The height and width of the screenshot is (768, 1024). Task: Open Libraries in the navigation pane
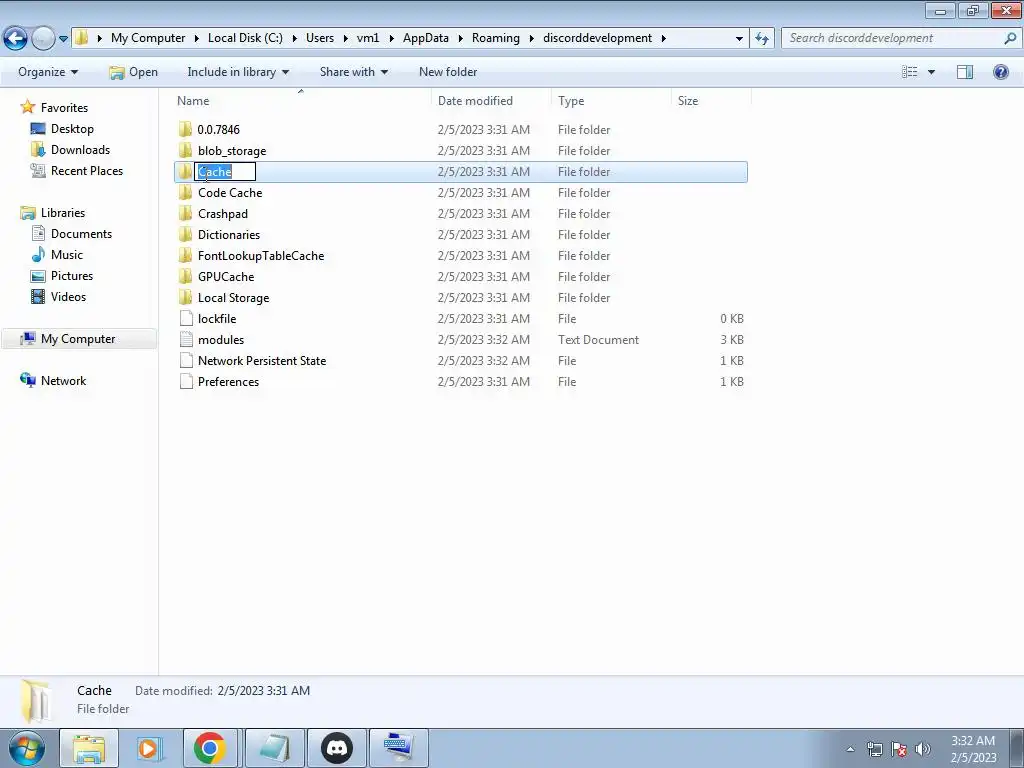click(x=63, y=213)
